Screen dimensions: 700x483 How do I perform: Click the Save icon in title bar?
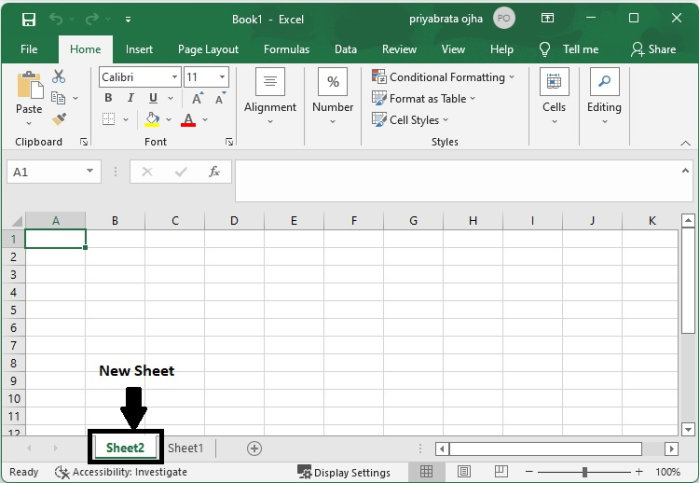pos(28,19)
